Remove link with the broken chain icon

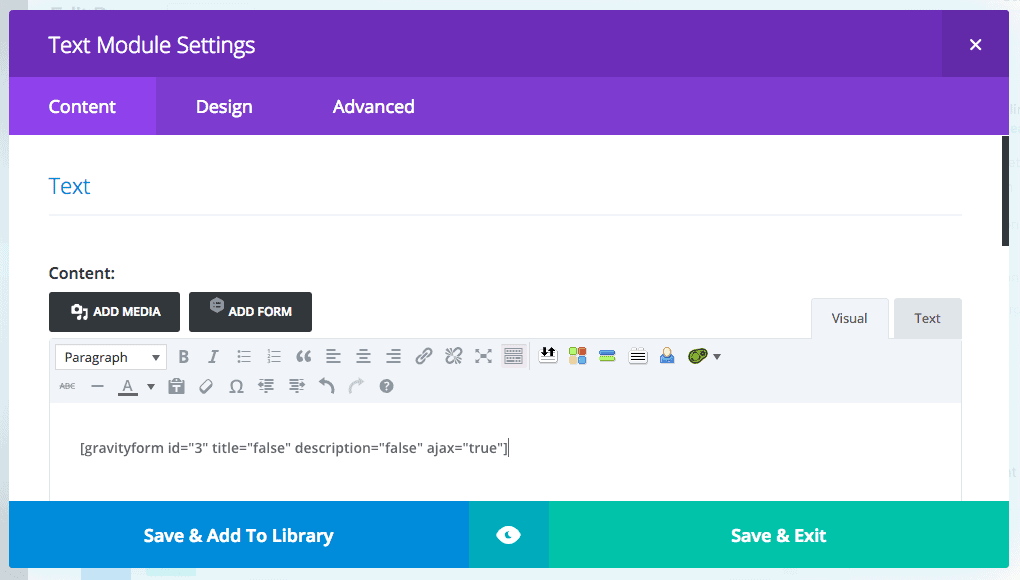coord(453,356)
